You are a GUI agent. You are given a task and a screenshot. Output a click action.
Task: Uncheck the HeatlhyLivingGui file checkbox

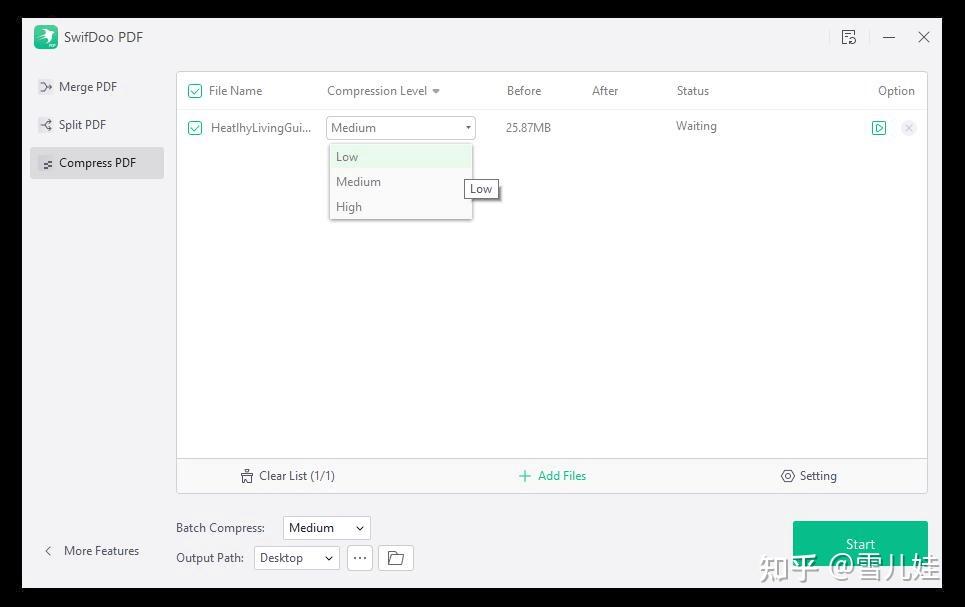(x=194, y=128)
